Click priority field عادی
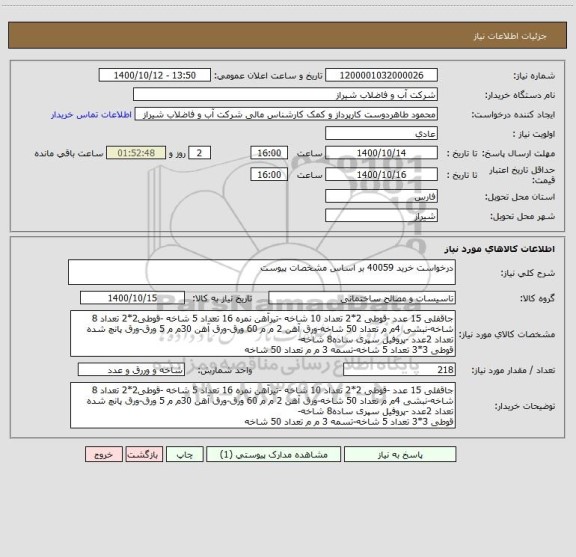Screen dimensions: 576x557 pyautogui.click(x=381, y=133)
